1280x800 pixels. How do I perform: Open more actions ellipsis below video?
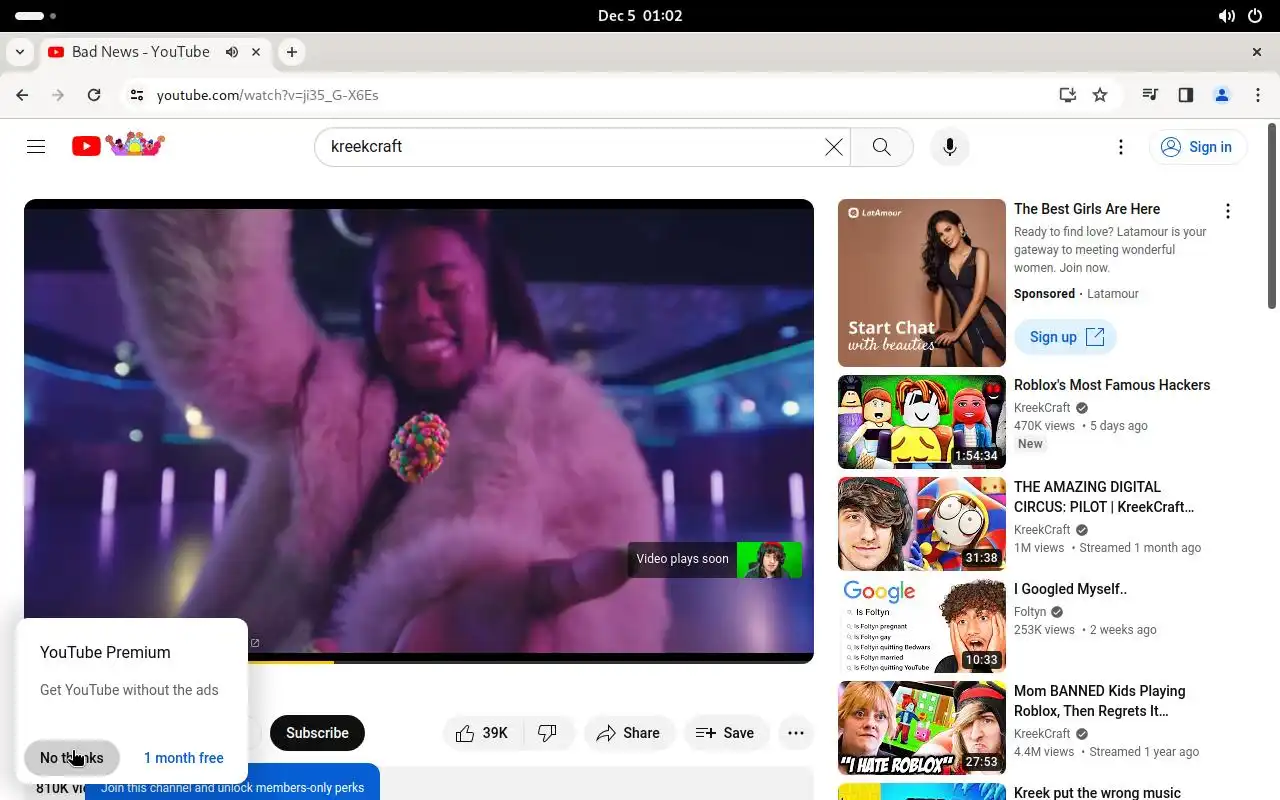pyautogui.click(x=796, y=733)
